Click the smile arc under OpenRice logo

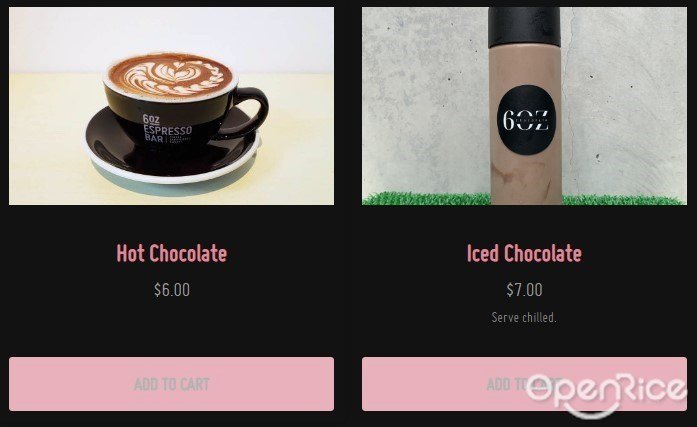point(591,409)
